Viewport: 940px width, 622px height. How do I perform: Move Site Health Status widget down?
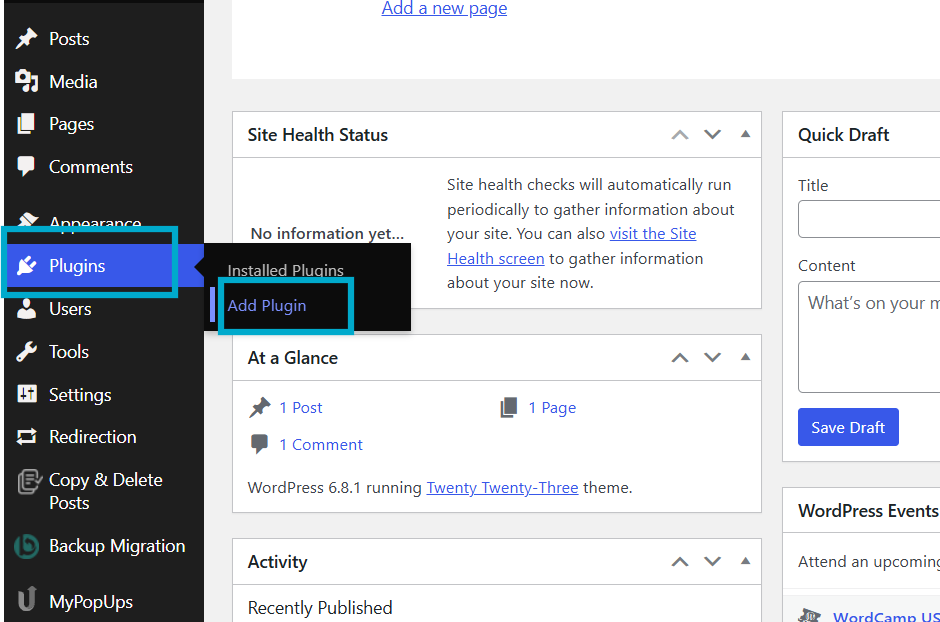pos(712,134)
